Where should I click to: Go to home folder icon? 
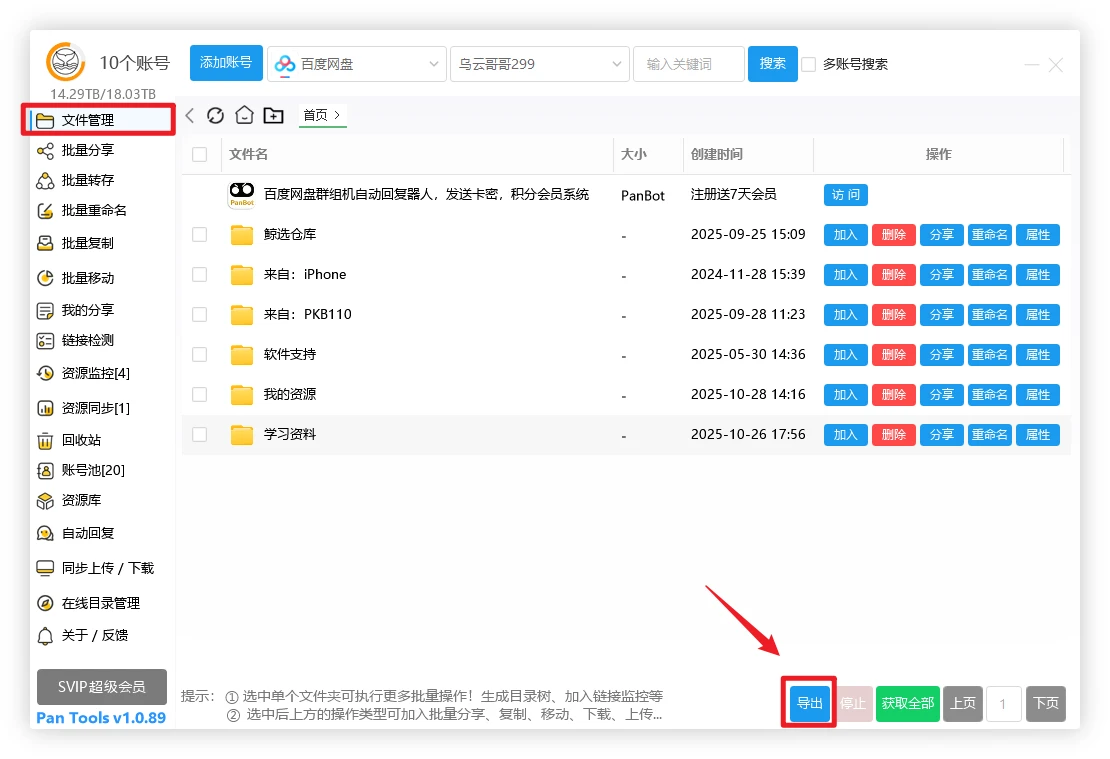pos(244,115)
